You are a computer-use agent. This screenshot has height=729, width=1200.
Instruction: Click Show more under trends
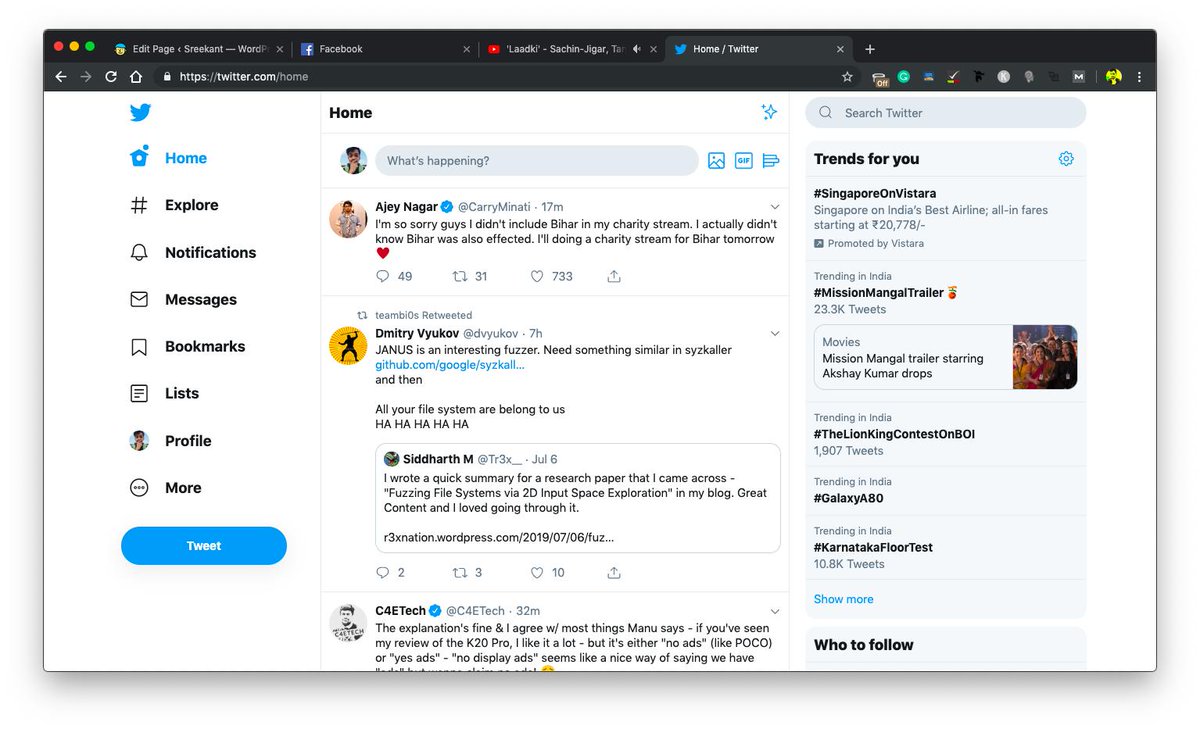tap(843, 599)
